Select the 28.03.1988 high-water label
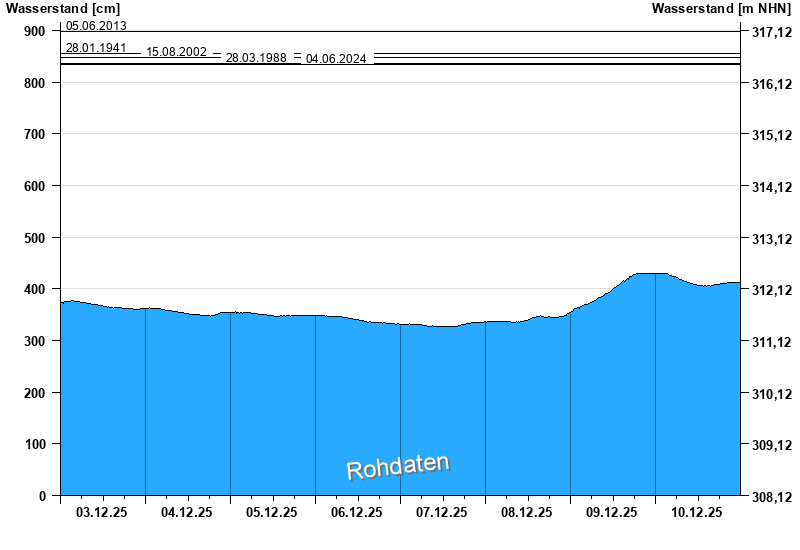This screenshot has width=800, height=550. click(256, 58)
